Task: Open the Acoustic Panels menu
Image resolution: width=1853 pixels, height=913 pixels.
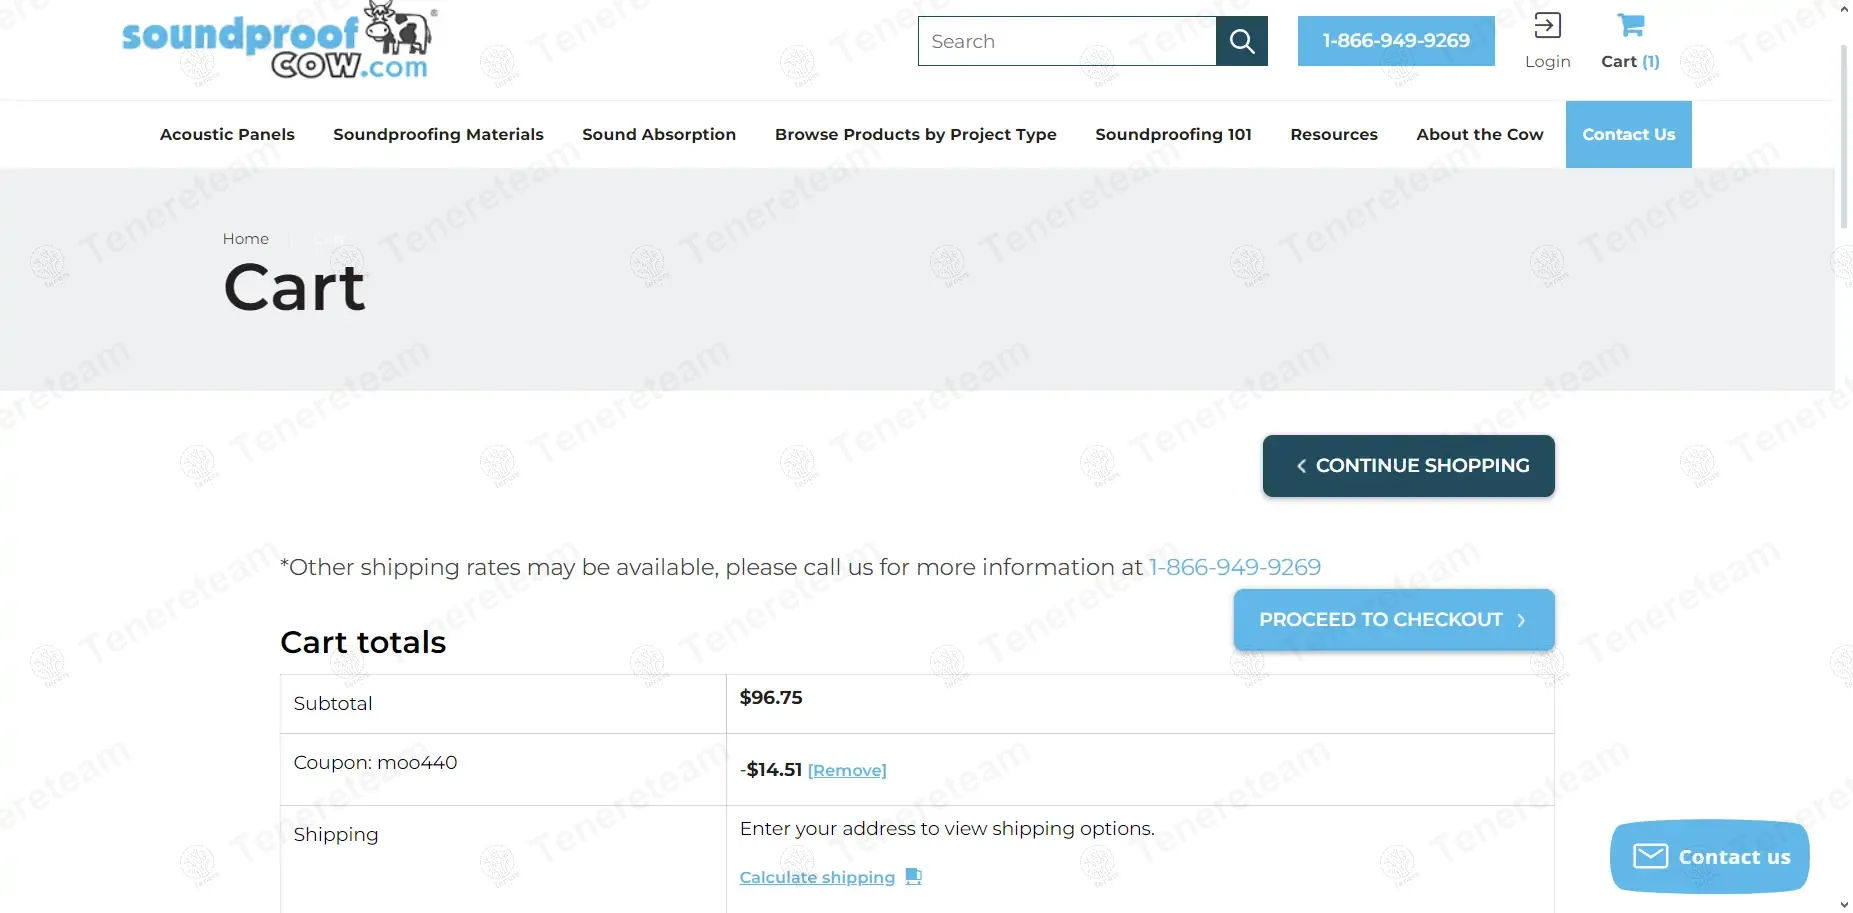Action: coord(227,134)
